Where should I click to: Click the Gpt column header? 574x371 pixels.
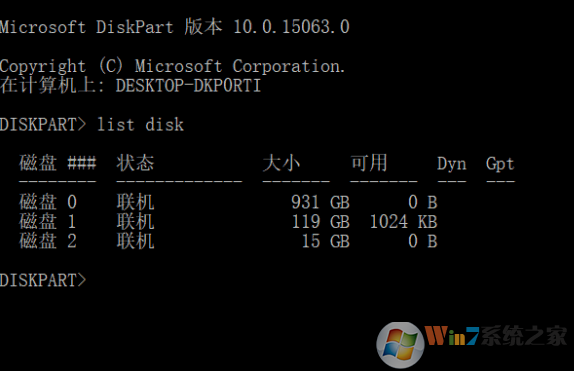(x=500, y=164)
